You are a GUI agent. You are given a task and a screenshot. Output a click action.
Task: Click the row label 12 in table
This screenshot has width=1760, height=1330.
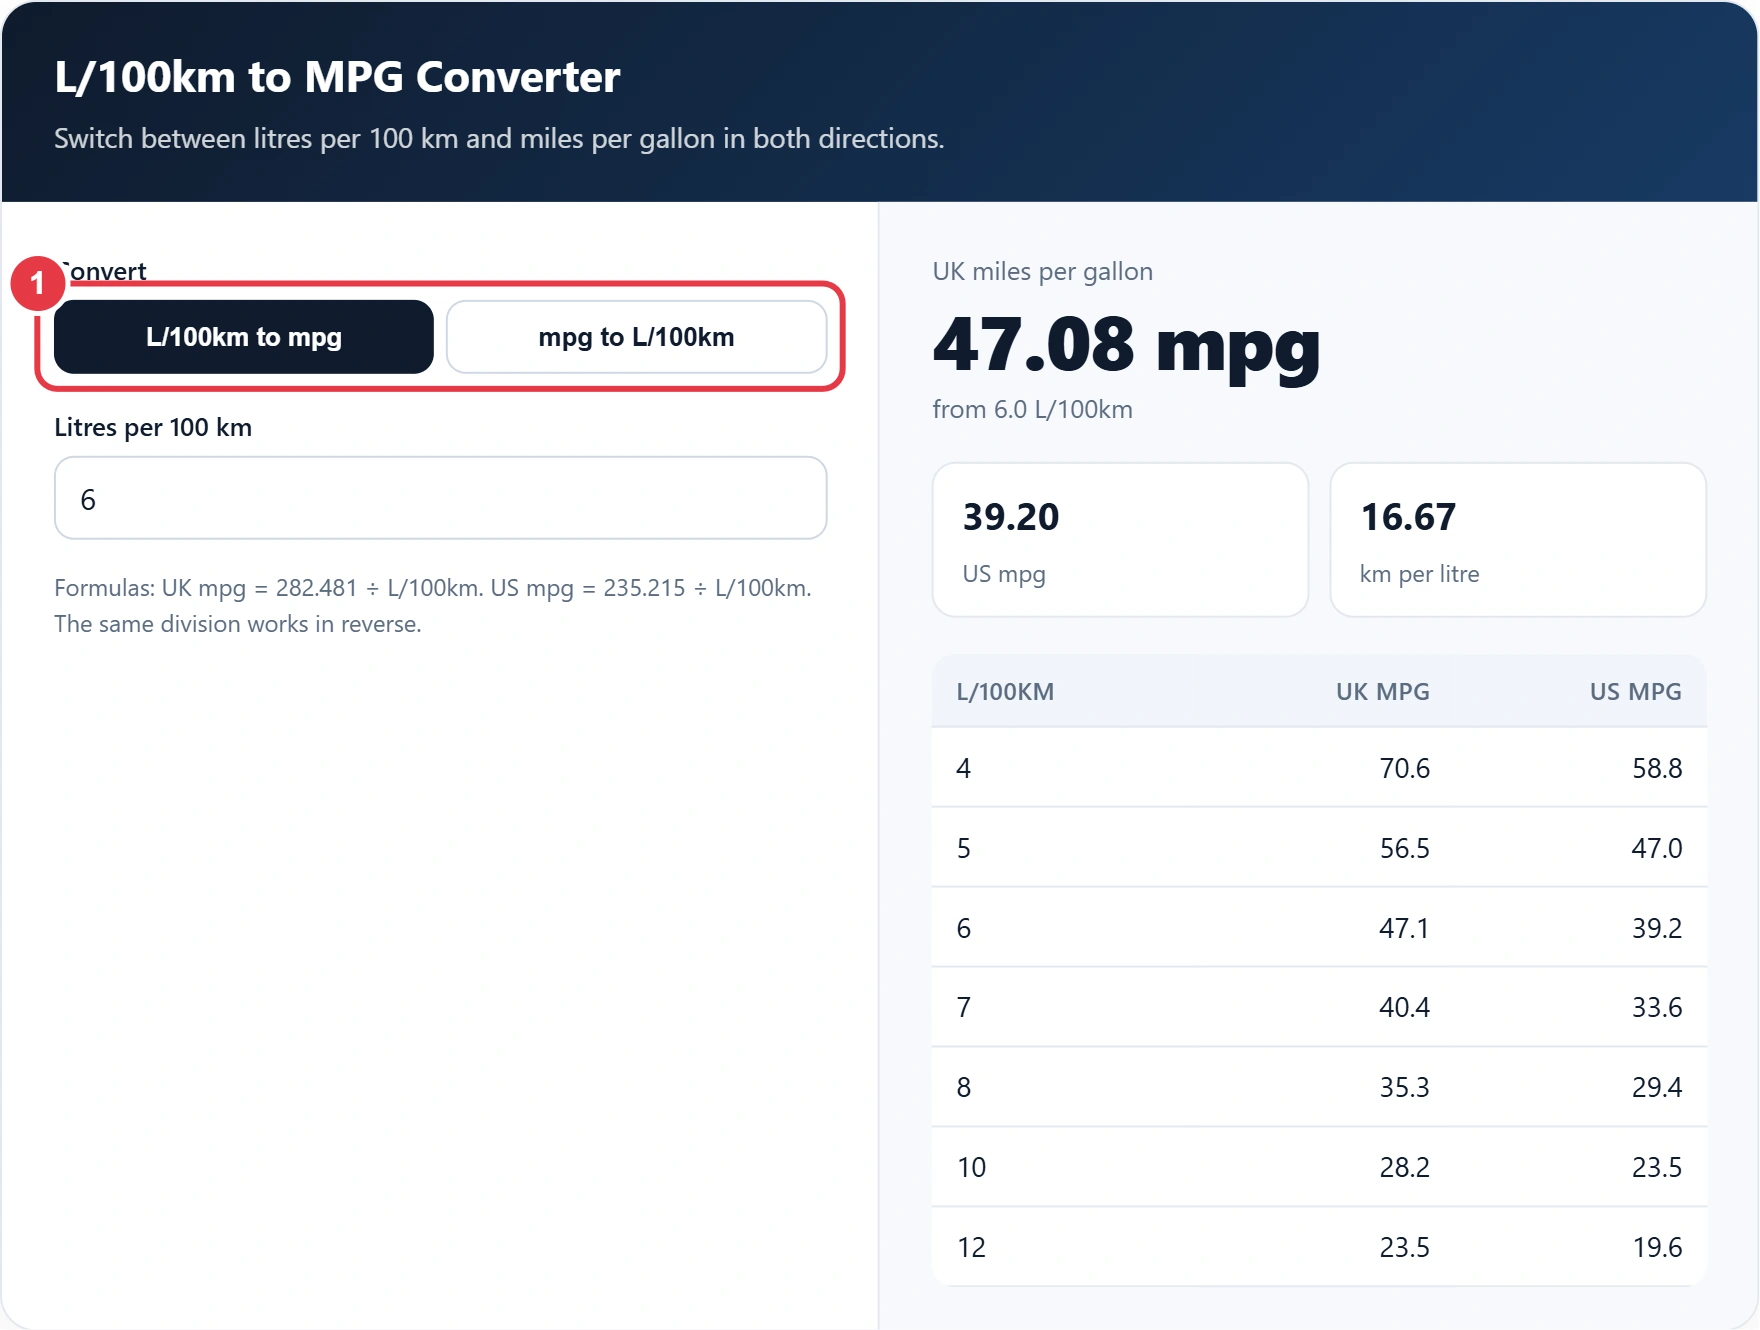(x=971, y=1247)
